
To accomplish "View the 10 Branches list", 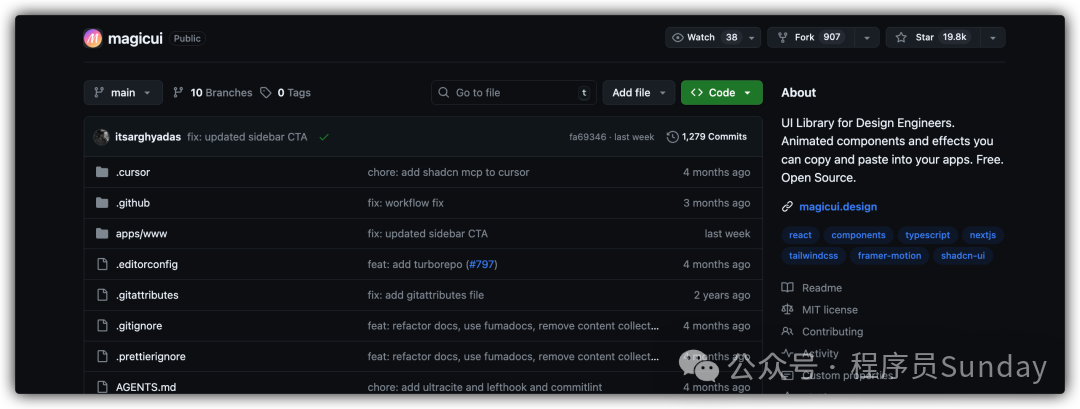I will click(x=213, y=93).
